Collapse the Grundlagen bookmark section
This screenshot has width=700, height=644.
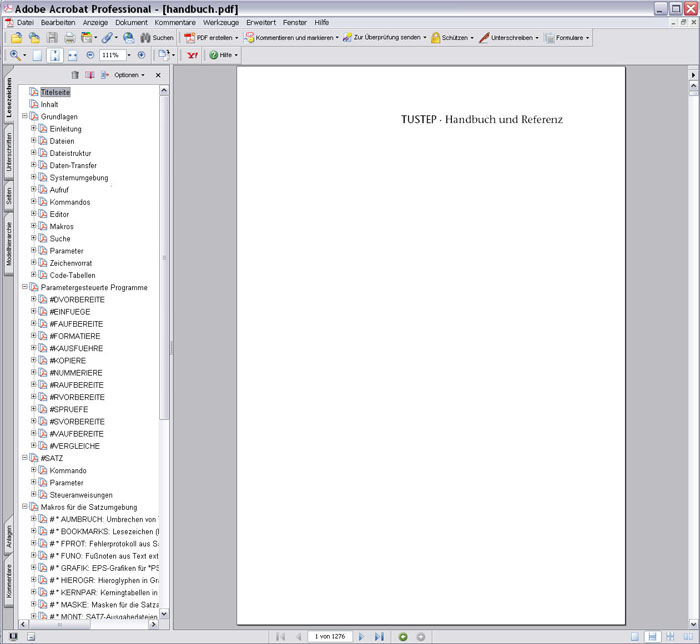coord(25,116)
